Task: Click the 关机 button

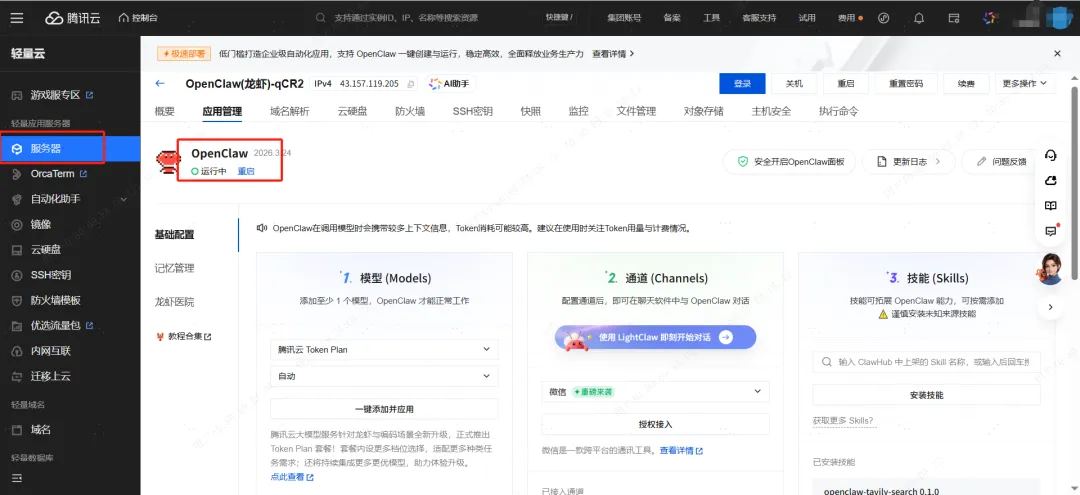Action: [x=794, y=83]
